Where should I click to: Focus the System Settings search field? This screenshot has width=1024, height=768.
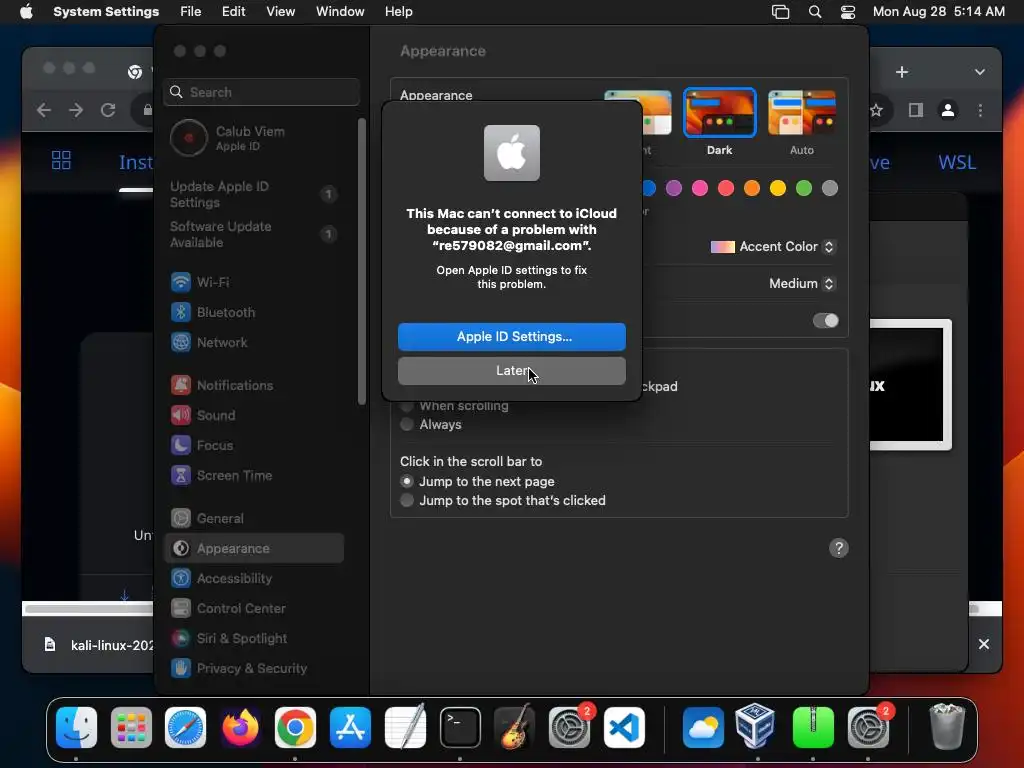tap(261, 92)
